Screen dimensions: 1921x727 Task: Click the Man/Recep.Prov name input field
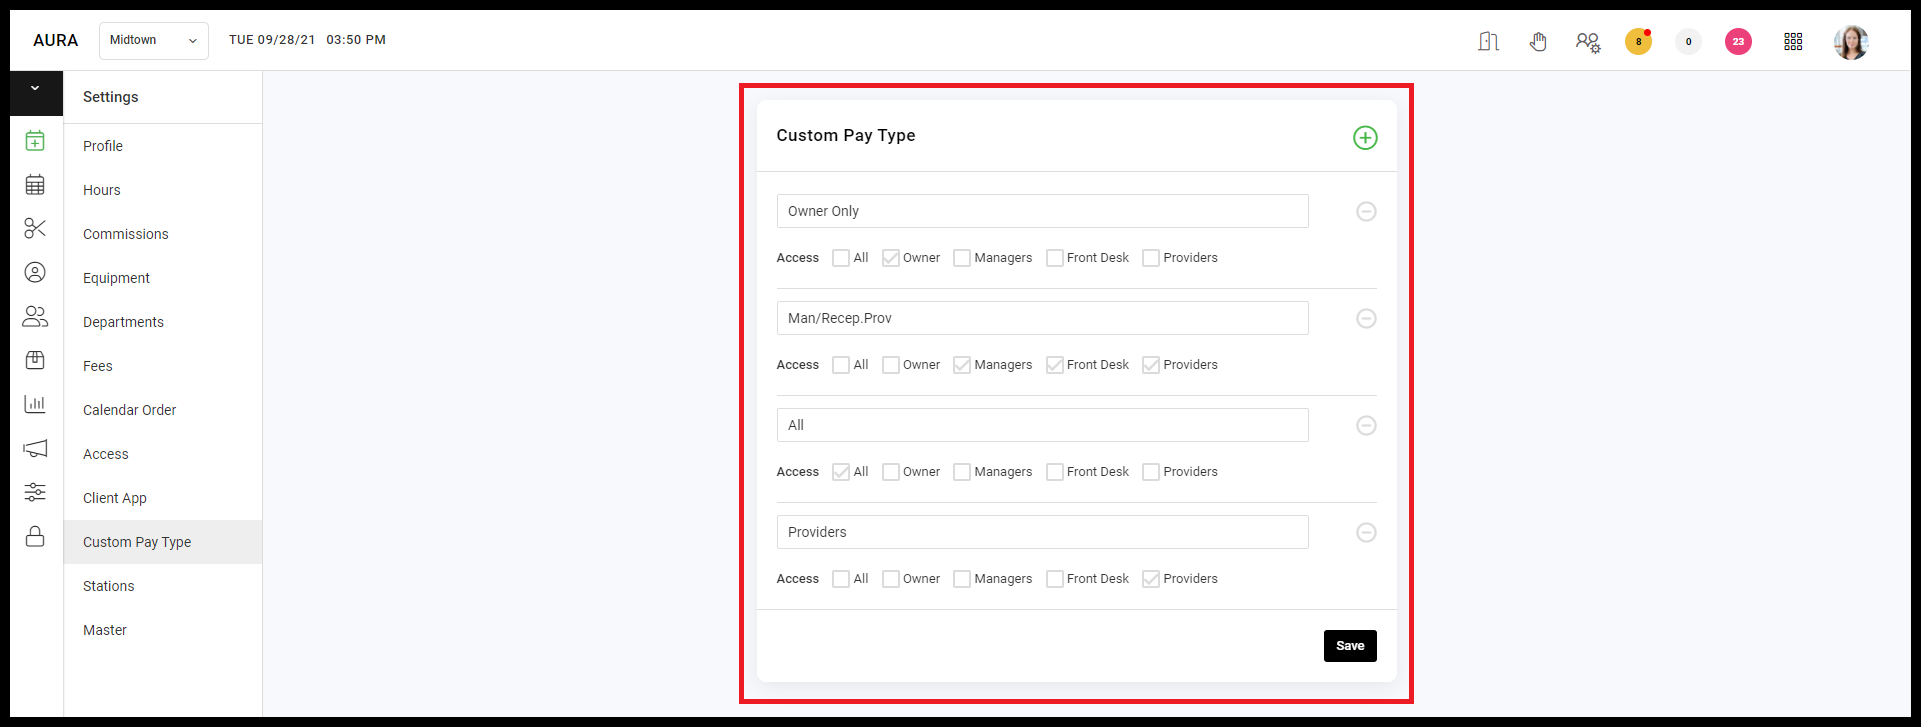[1042, 318]
